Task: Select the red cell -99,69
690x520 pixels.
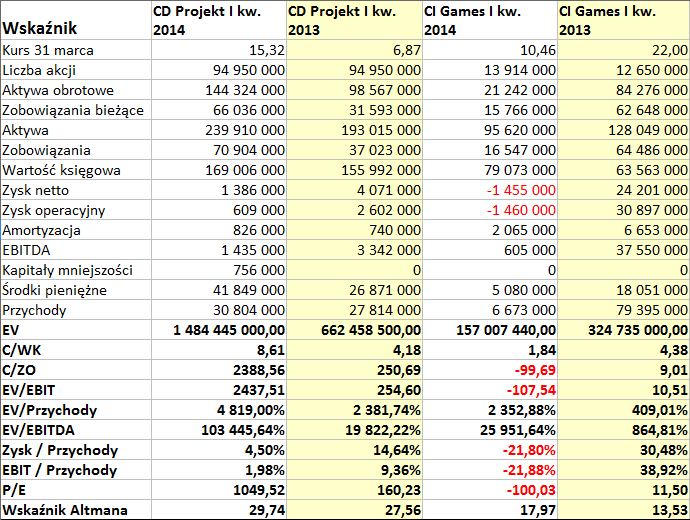Action: pos(490,370)
